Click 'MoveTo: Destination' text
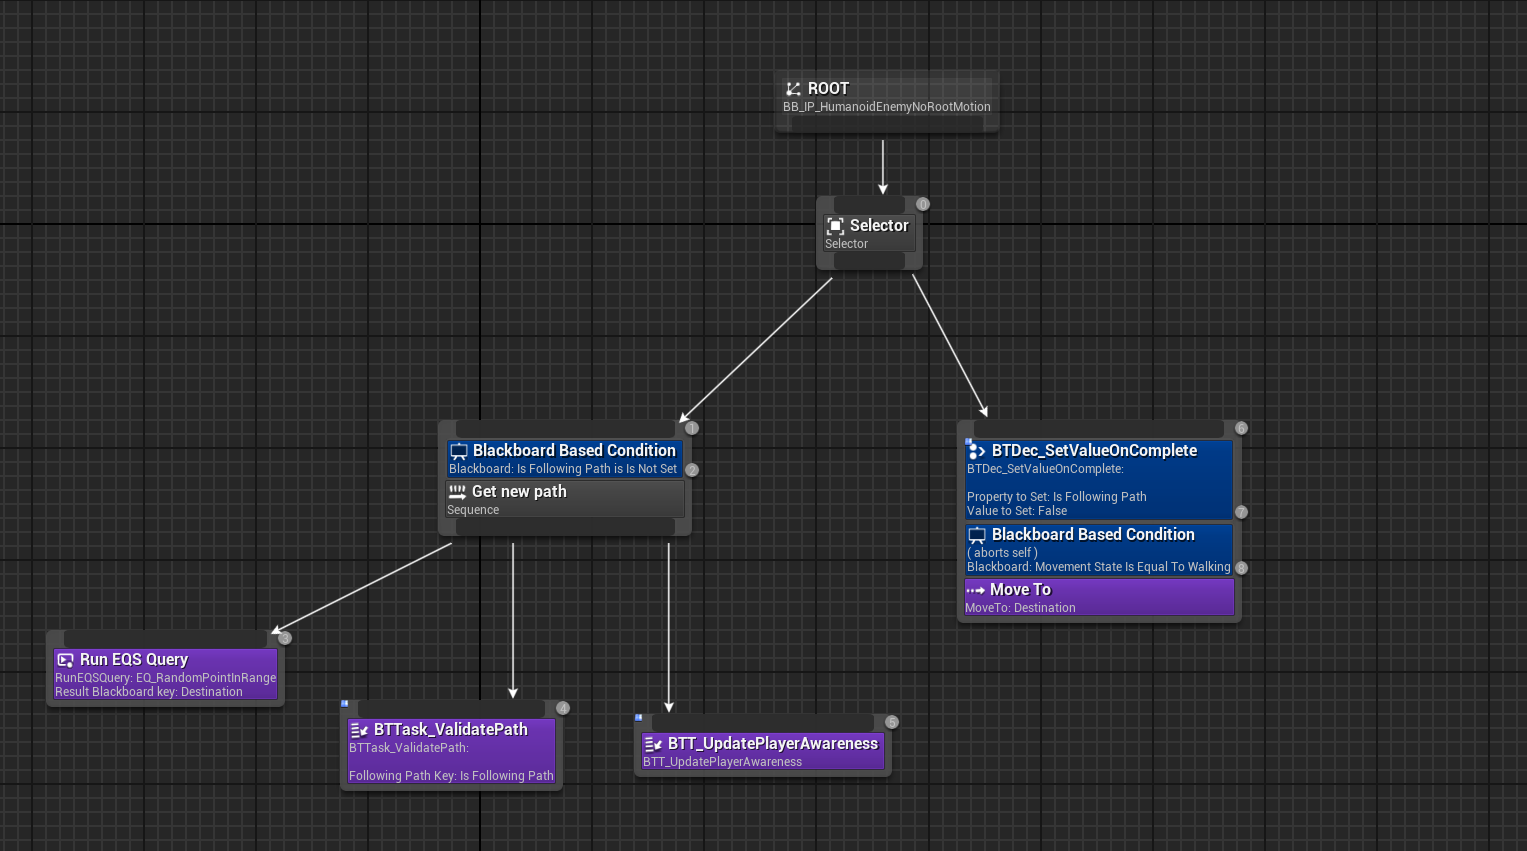Image resolution: width=1527 pixels, height=851 pixels. (x=1020, y=608)
